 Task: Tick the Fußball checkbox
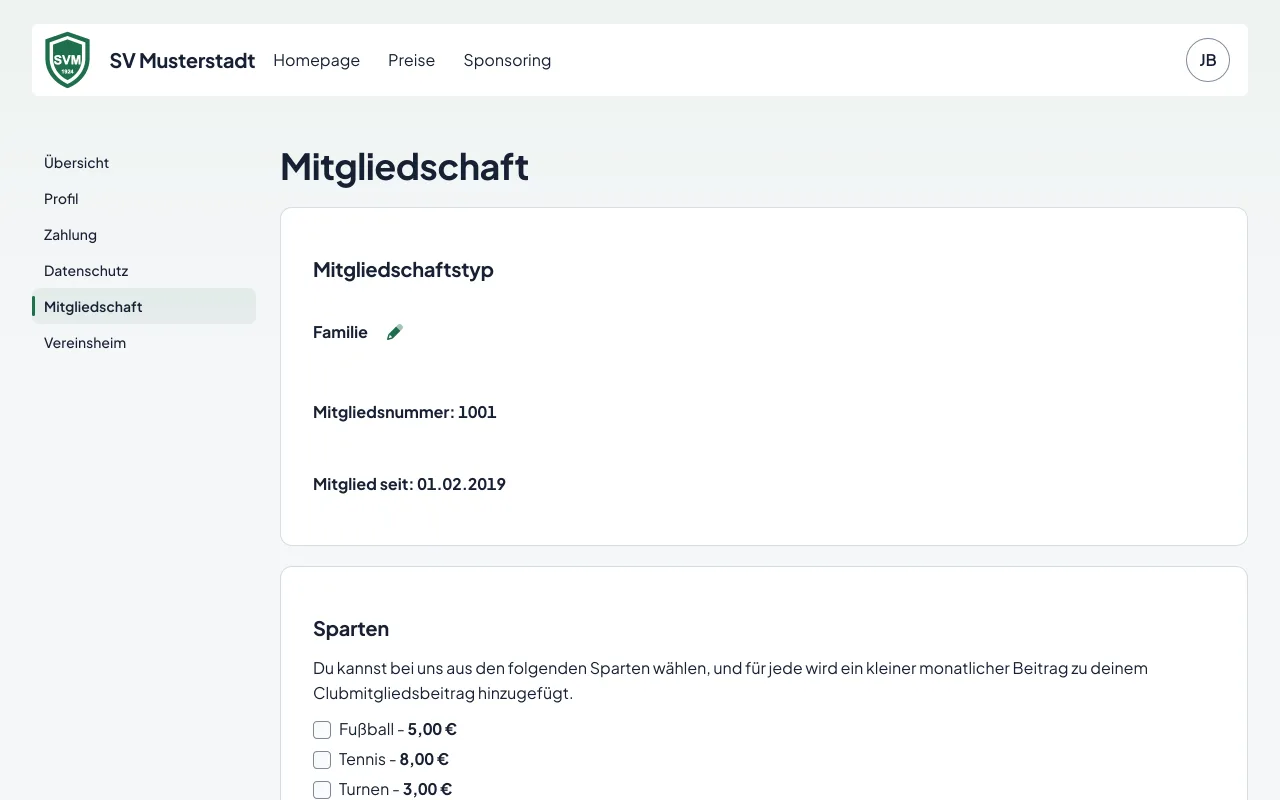322,730
